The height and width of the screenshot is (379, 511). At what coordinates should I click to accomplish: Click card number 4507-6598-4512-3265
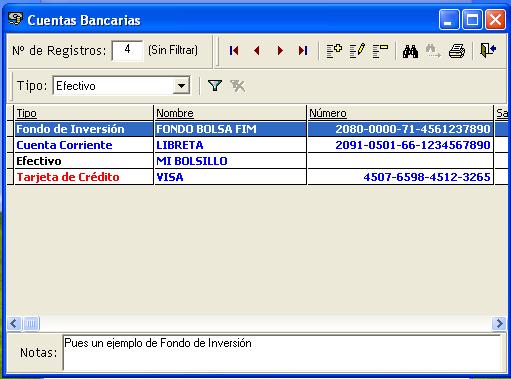pyautogui.click(x=427, y=177)
